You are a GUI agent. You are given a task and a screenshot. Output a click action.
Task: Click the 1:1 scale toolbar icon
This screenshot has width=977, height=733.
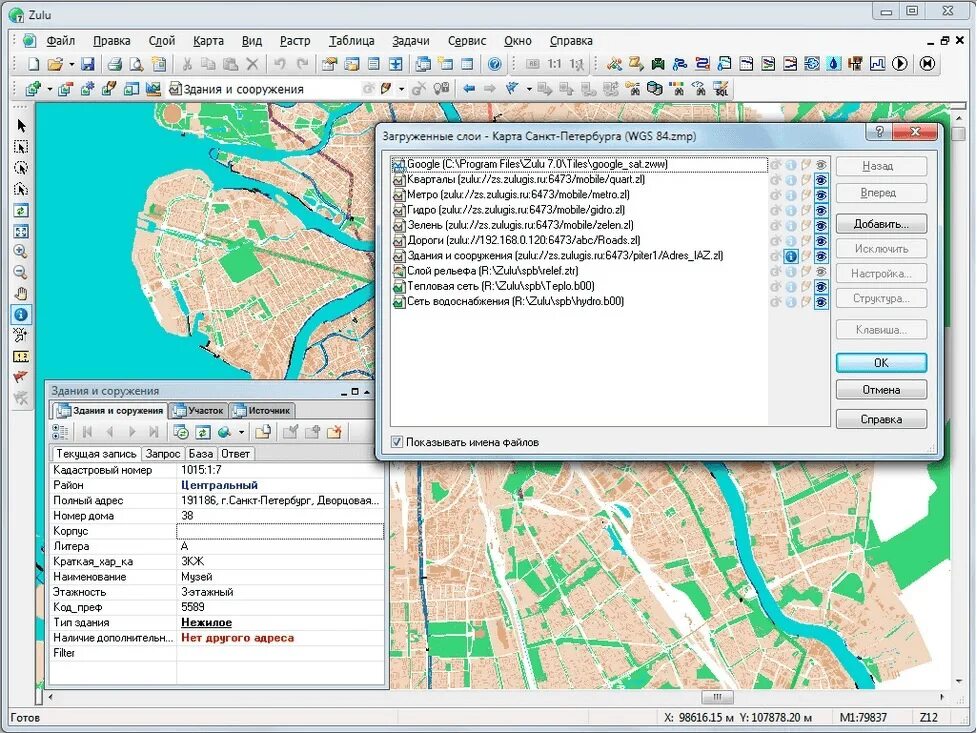[x=554, y=64]
